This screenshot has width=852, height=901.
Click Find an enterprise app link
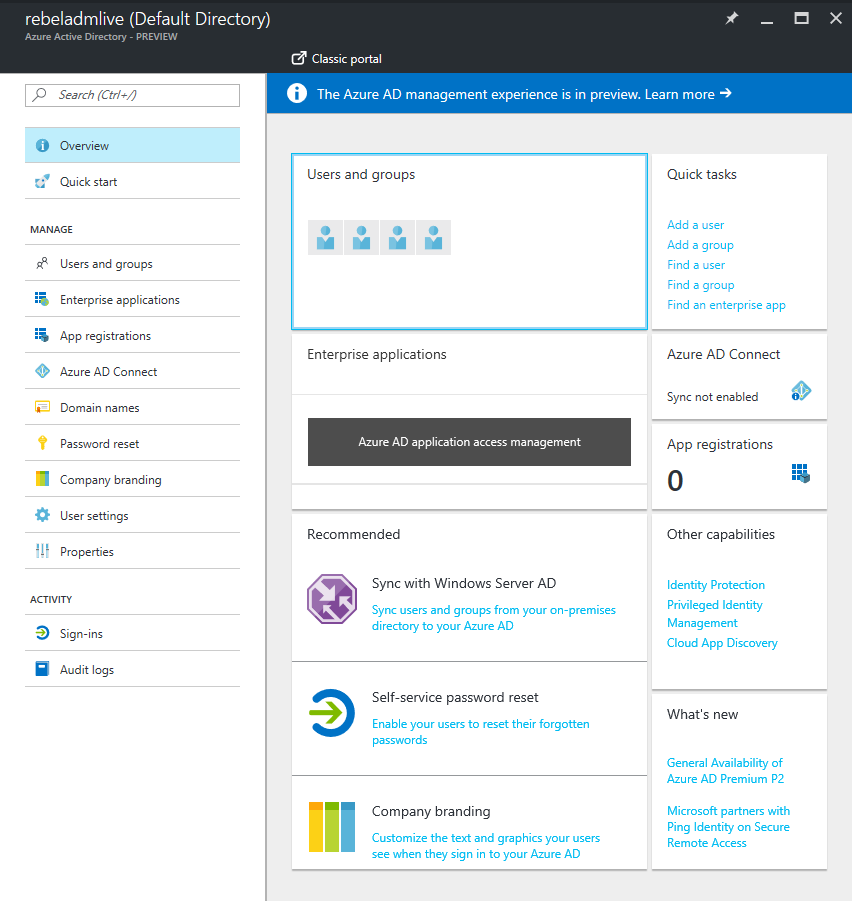pyautogui.click(x=726, y=305)
